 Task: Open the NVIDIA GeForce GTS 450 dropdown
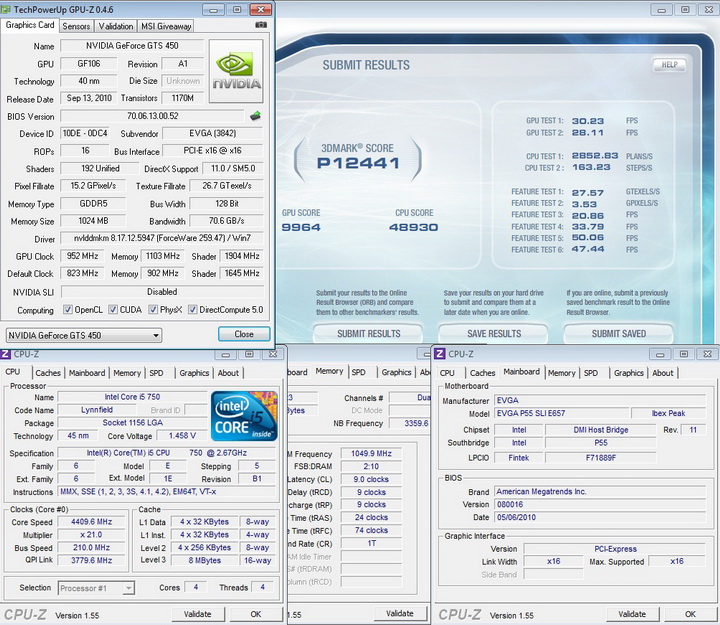click(84, 335)
